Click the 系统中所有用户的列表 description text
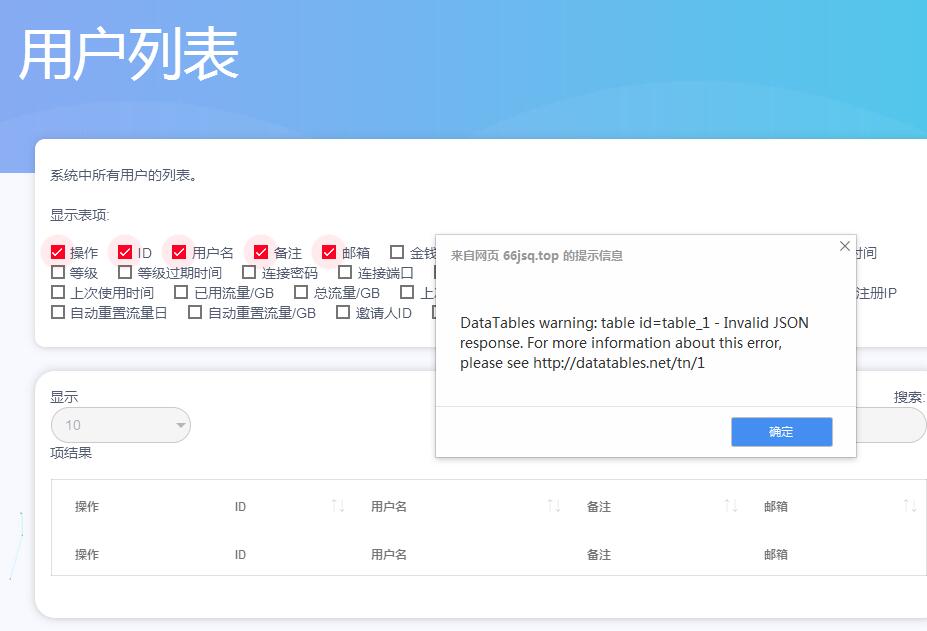 (x=123, y=175)
